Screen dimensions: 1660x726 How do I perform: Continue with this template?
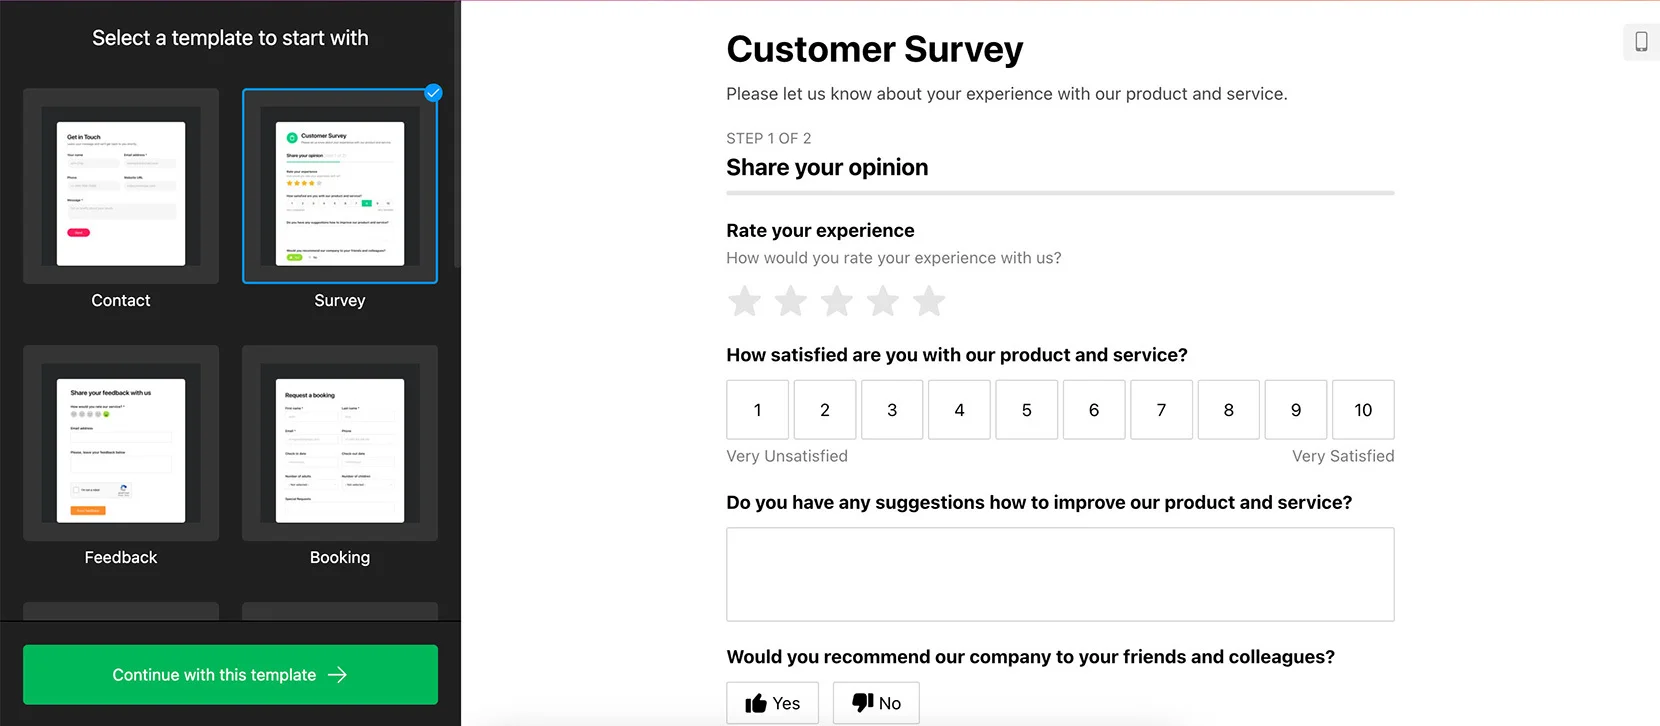click(x=230, y=675)
